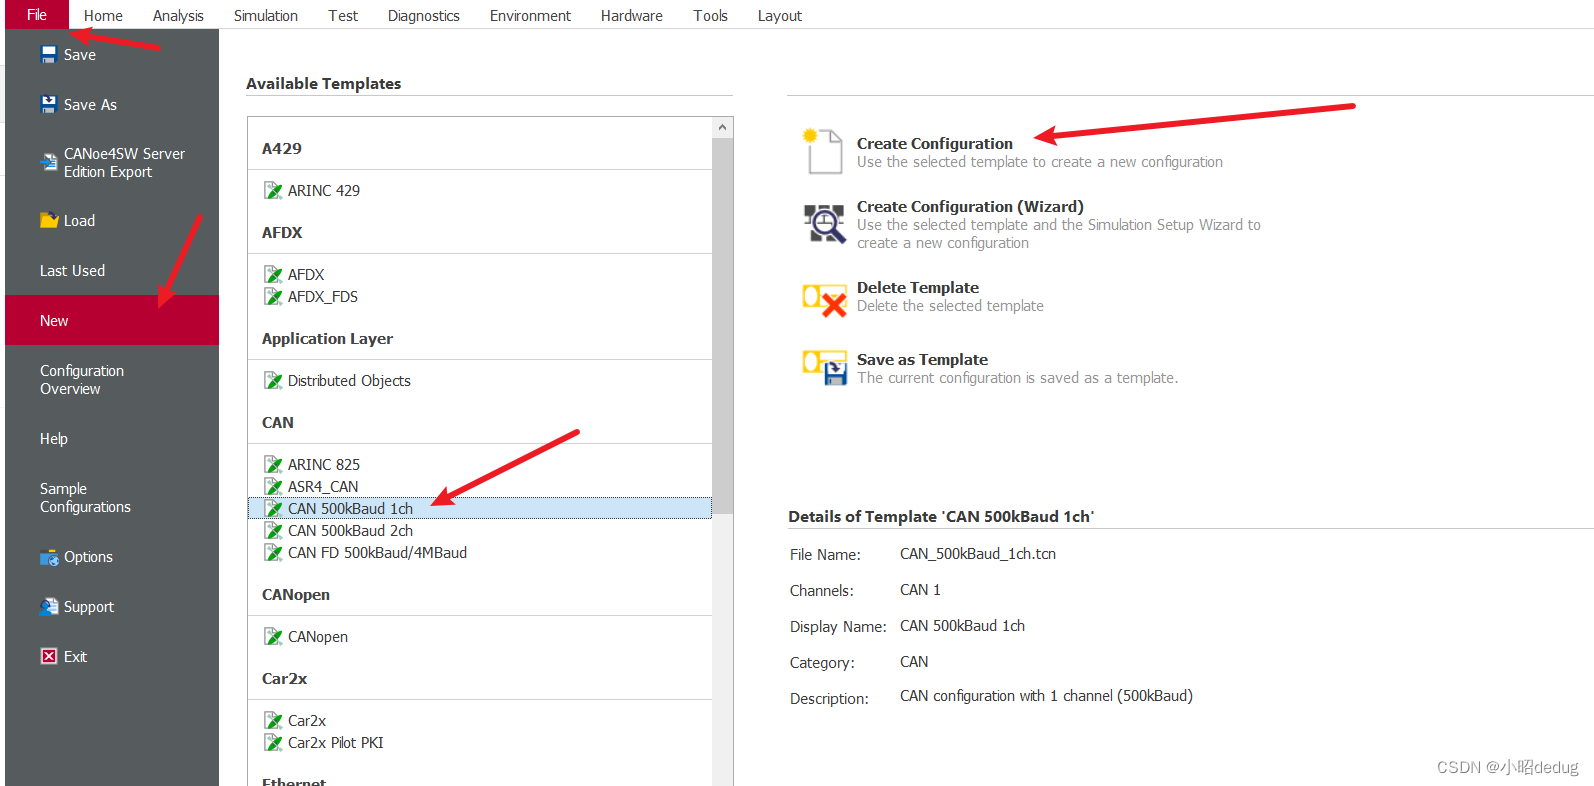Click the template list scrollbar thumb
The width and height of the screenshot is (1594, 786).
(722, 326)
